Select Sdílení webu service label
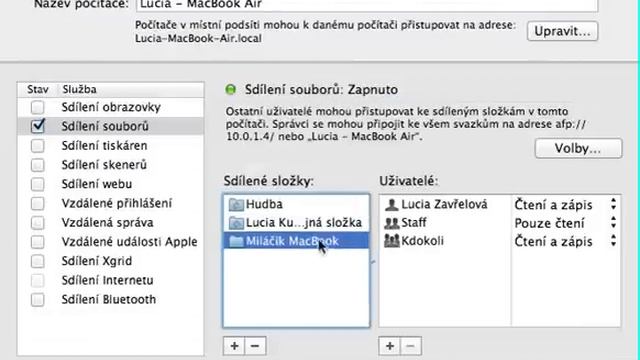Viewport: 640px width, 360px height. click(97, 184)
